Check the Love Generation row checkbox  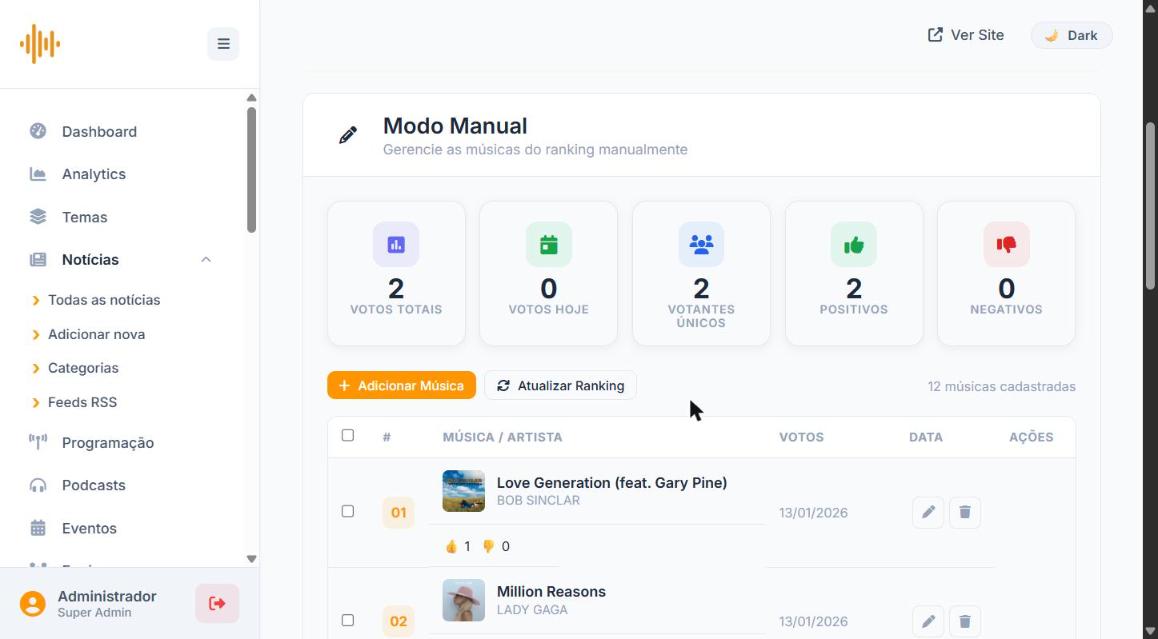348,511
